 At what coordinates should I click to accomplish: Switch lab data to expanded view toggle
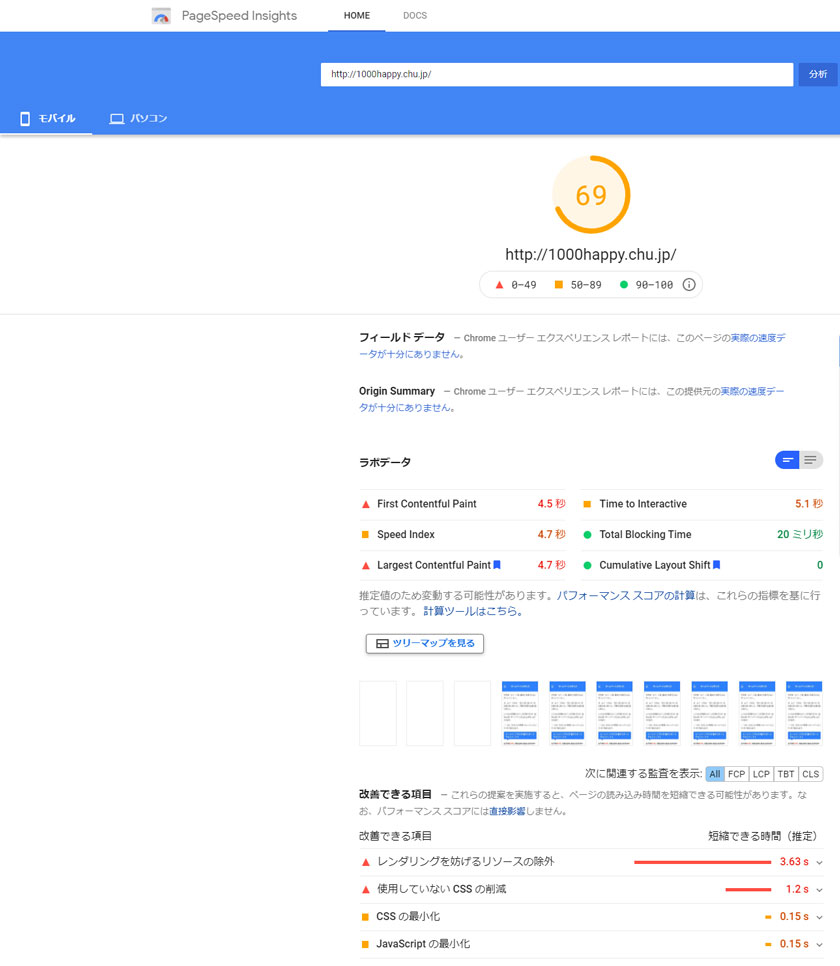811,460
